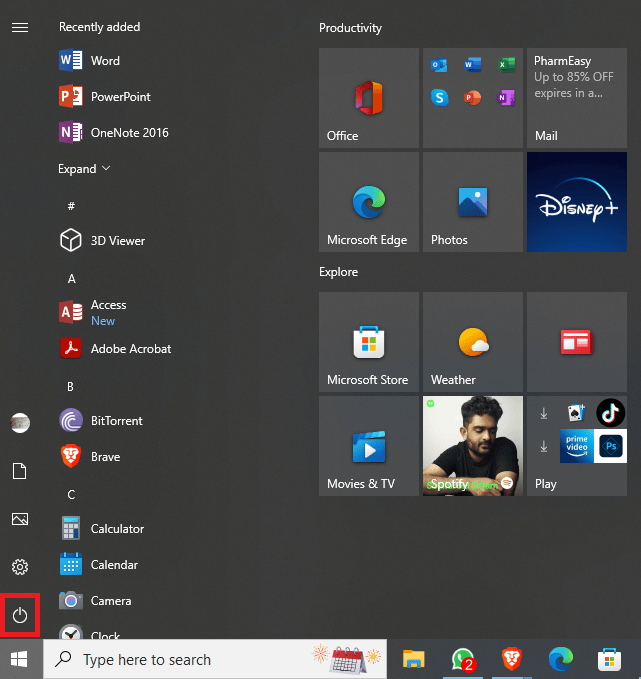Click the user account avatar

(20, 423)
